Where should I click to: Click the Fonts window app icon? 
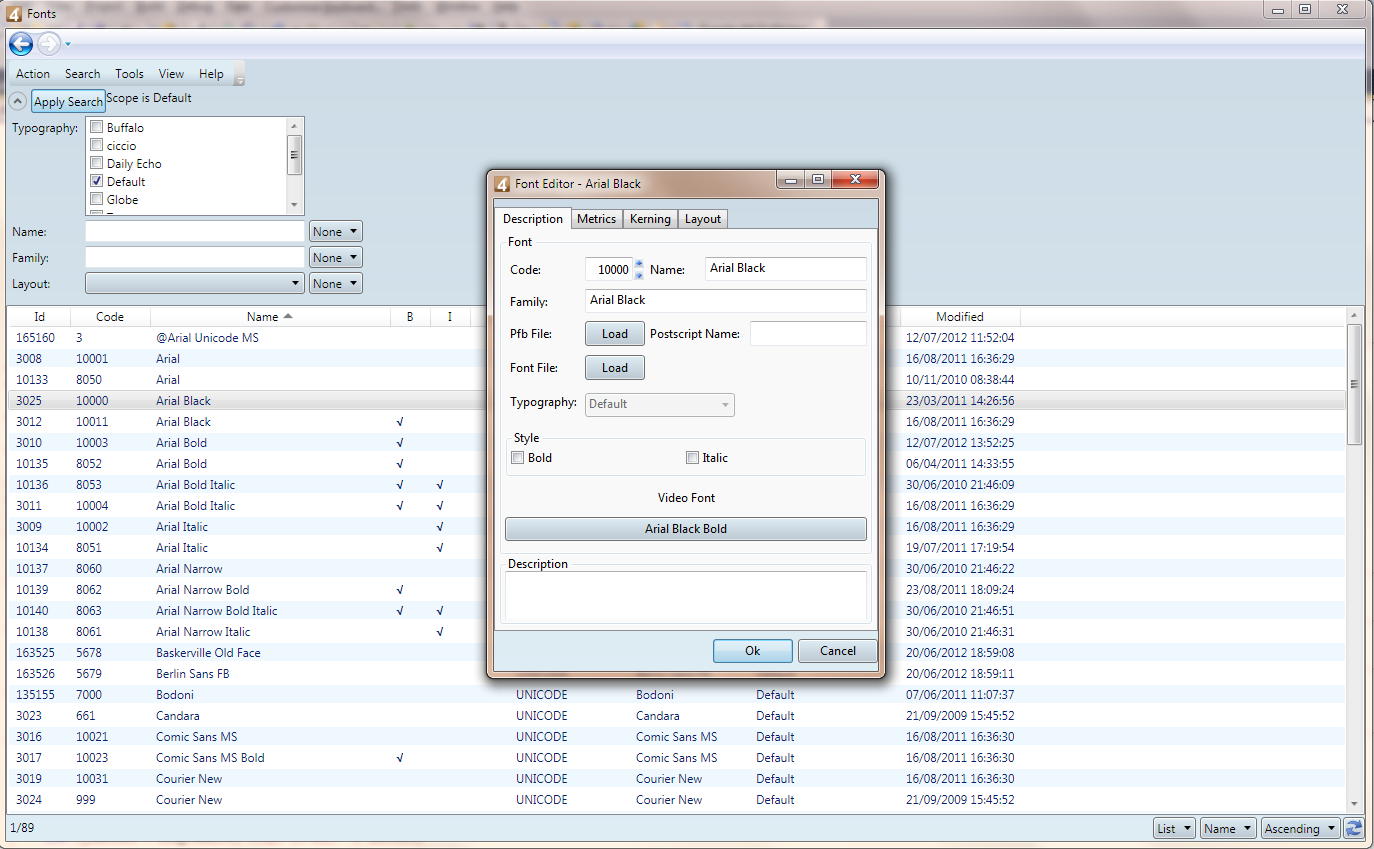click(14, 13)
